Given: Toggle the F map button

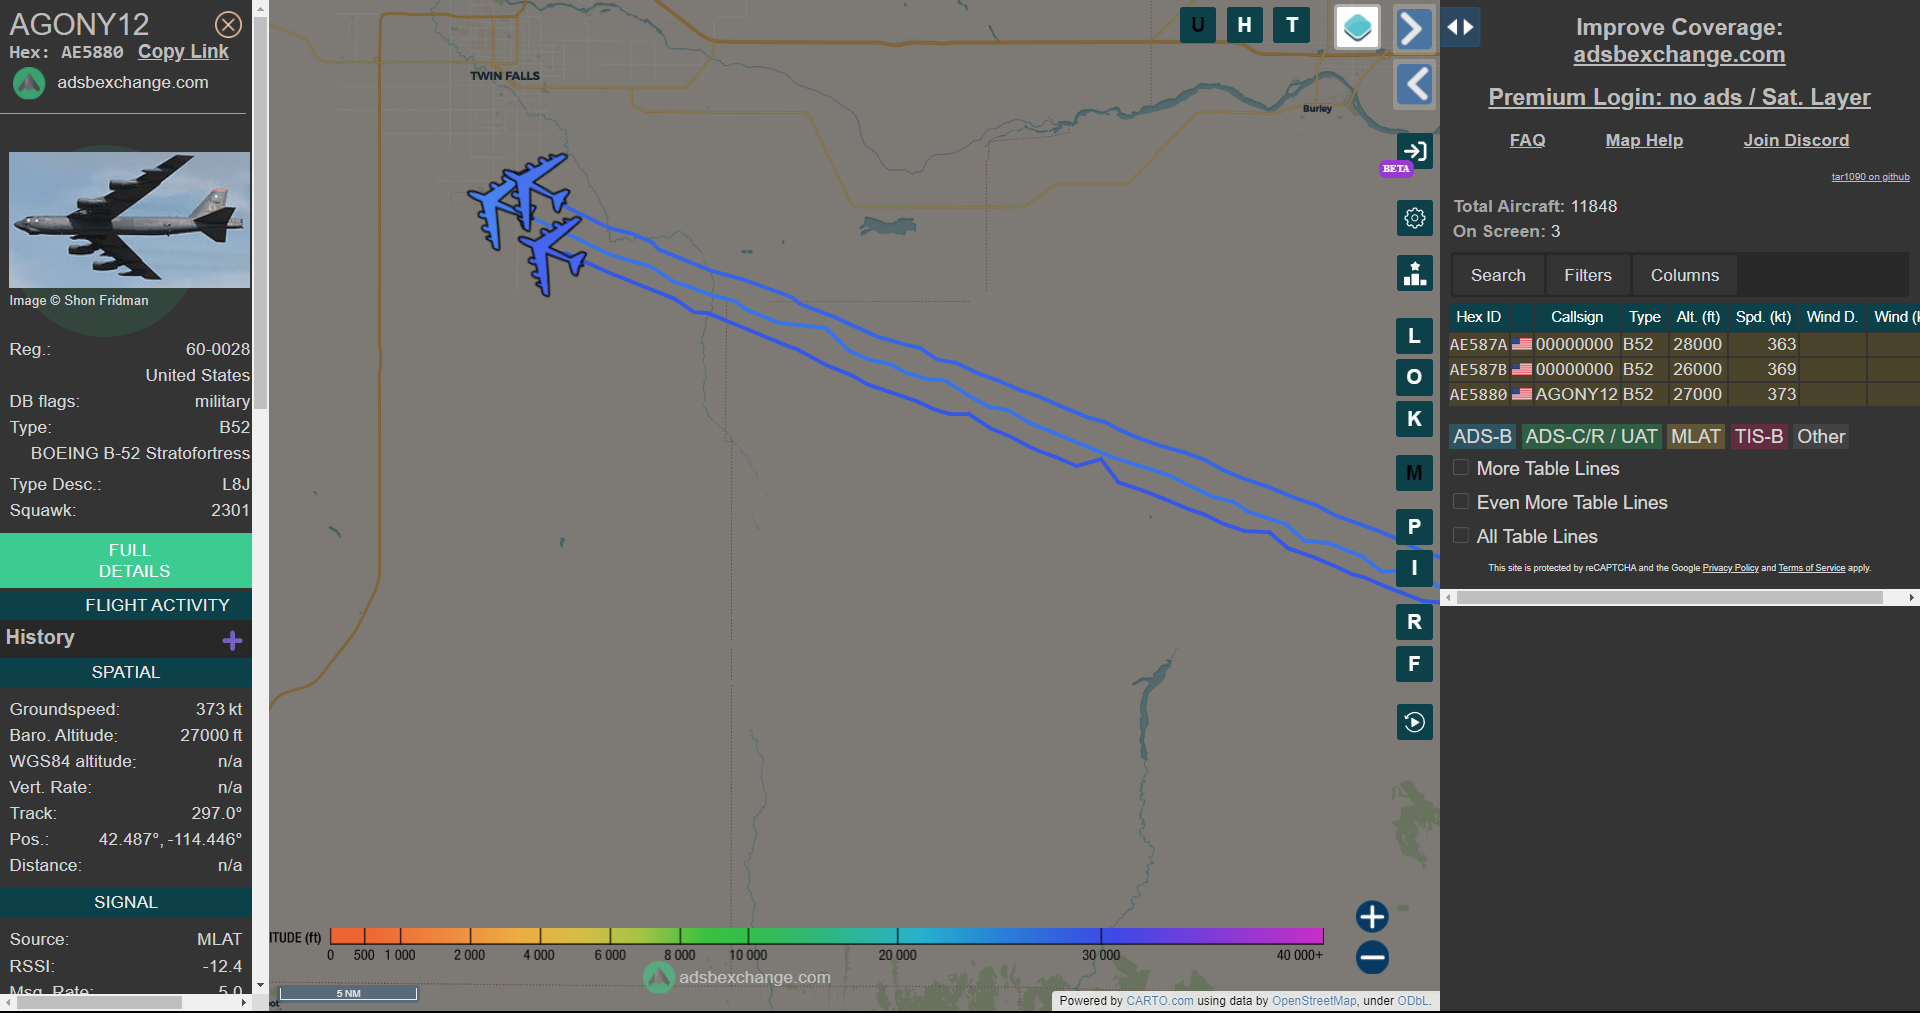Looking at the screenshot, I should point(1414,664).
